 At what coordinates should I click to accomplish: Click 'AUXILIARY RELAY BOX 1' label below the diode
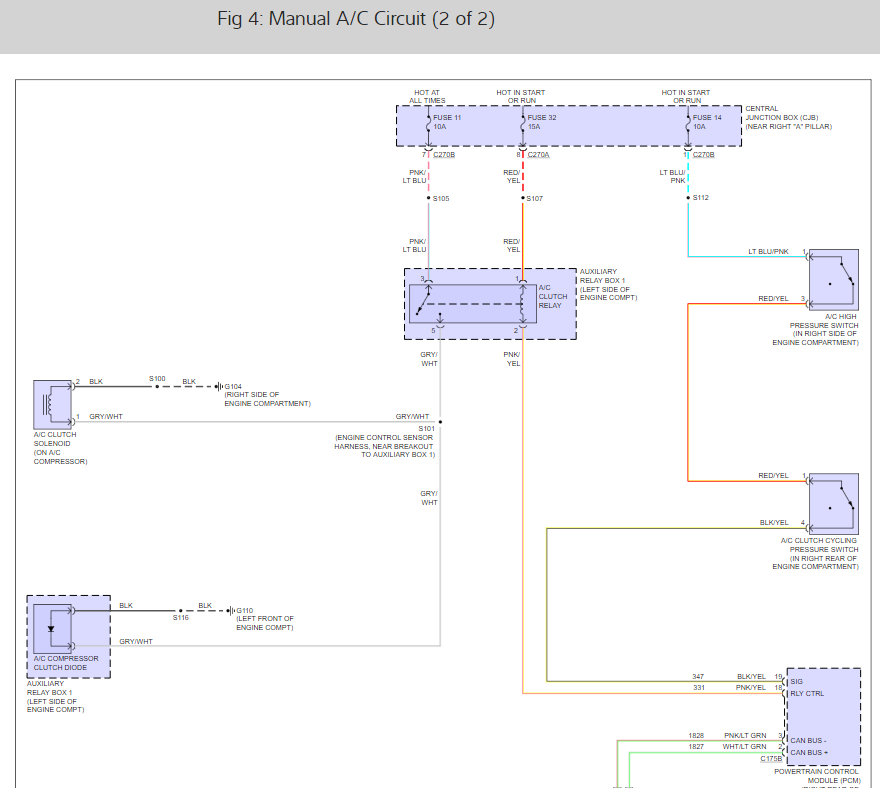49,688
